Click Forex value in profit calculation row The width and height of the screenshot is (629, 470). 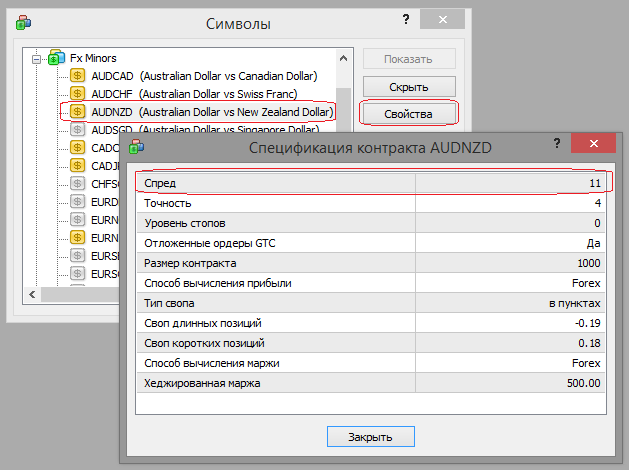click(586, 284)
